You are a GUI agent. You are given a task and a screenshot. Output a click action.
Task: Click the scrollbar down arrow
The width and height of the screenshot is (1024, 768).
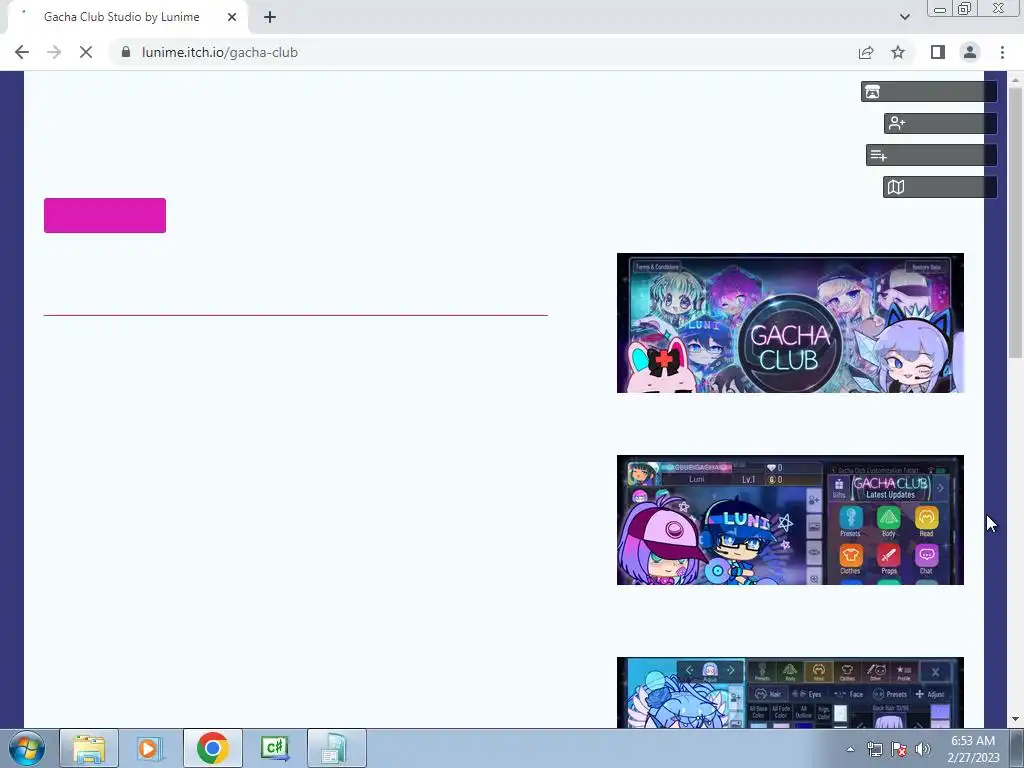[1015, 720]
